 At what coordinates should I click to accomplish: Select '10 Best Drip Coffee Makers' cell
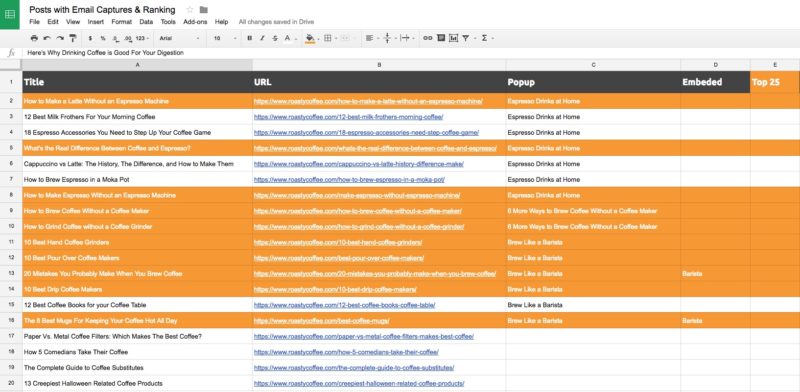pos(137,289)
